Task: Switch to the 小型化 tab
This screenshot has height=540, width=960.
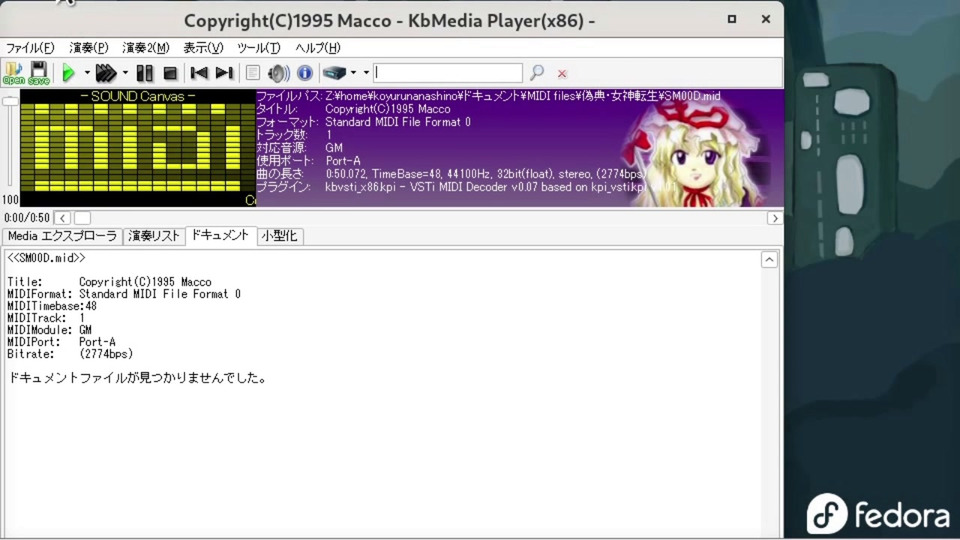Action: 280,236
